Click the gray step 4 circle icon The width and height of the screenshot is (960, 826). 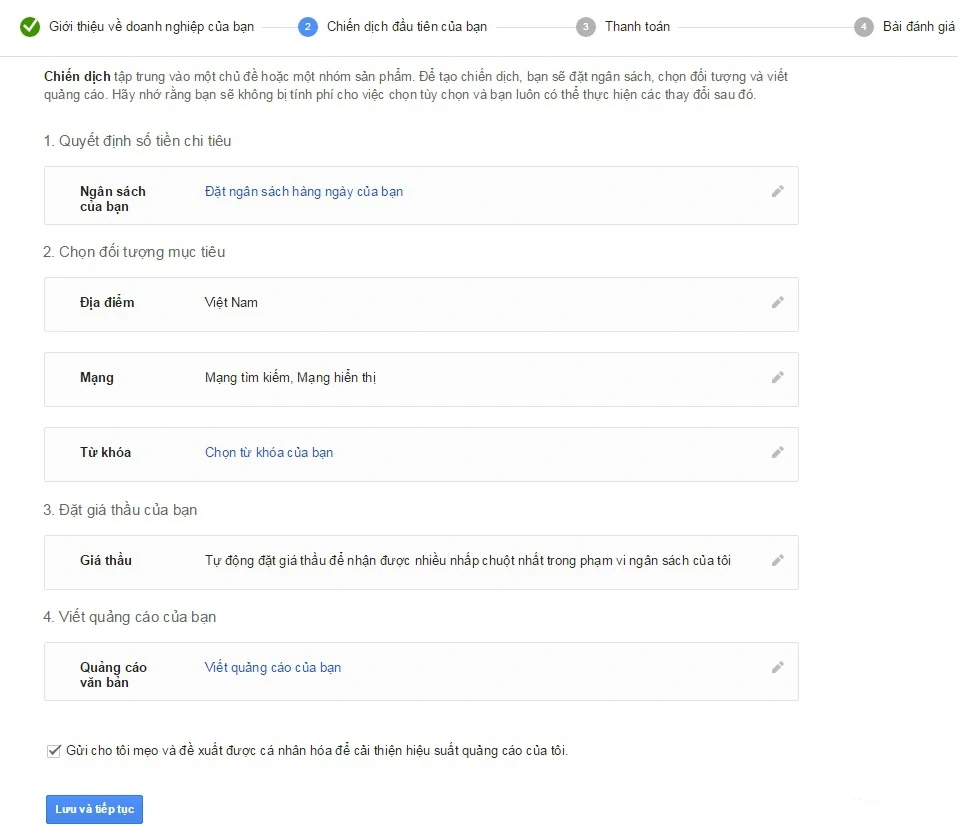tap(864, 26)
